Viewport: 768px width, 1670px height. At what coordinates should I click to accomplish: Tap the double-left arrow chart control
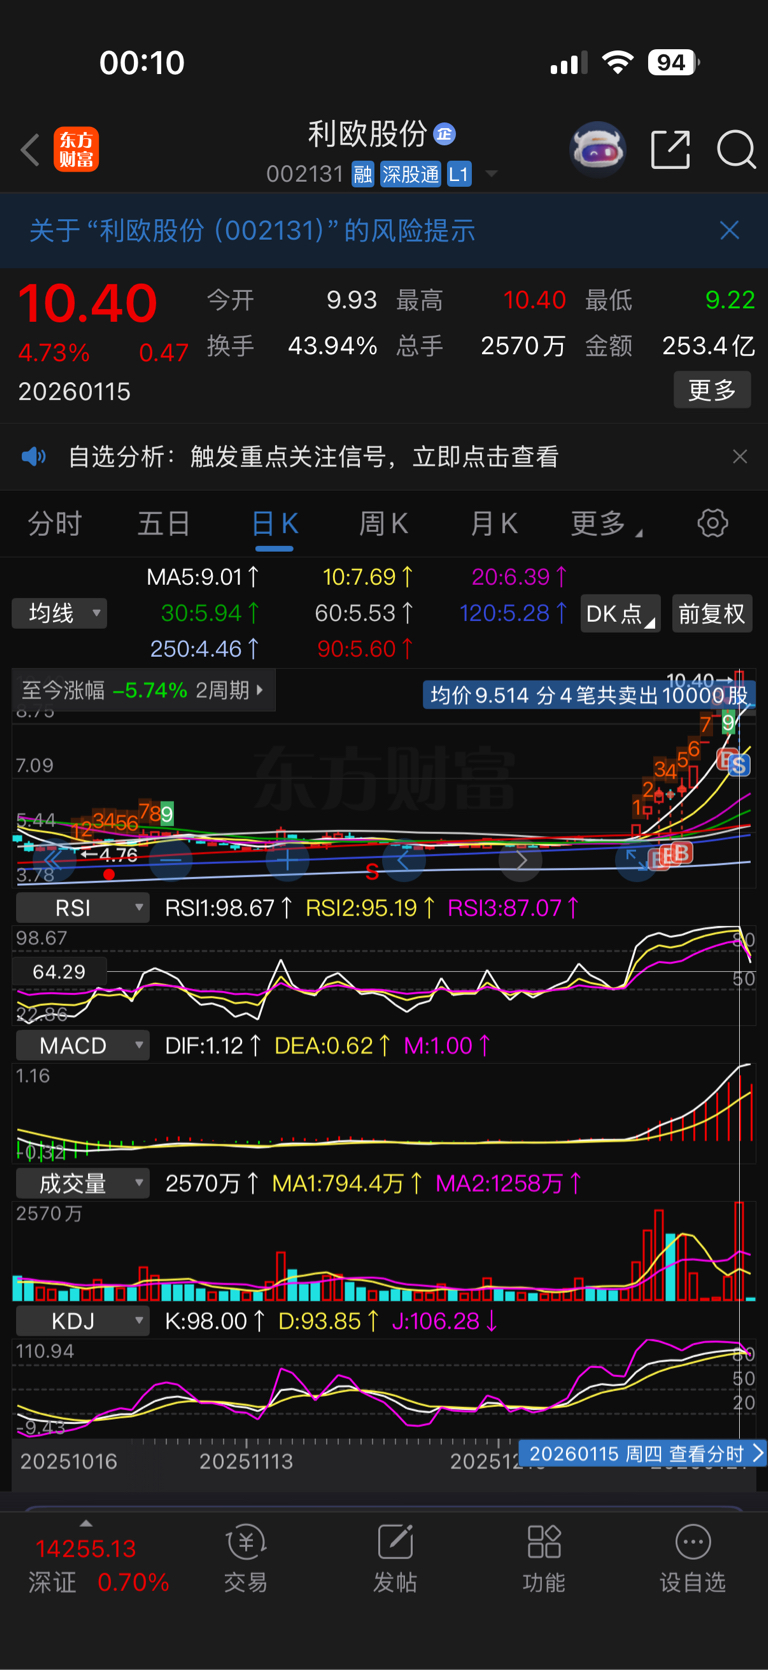[x=52, y=860]
